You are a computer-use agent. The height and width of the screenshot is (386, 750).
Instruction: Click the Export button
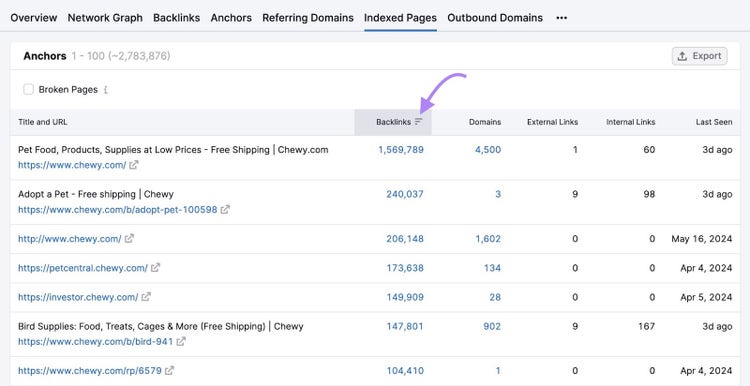pos(699,56)
